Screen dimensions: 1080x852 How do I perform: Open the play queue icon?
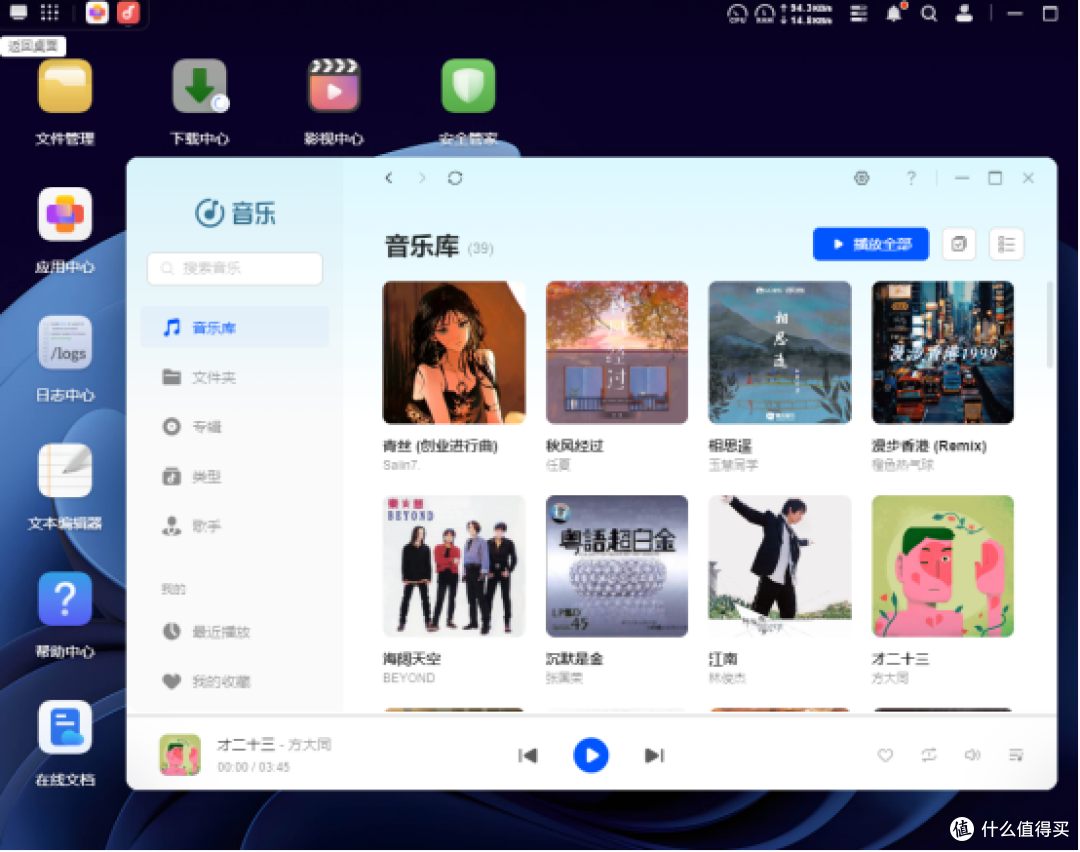point(1017,756)
